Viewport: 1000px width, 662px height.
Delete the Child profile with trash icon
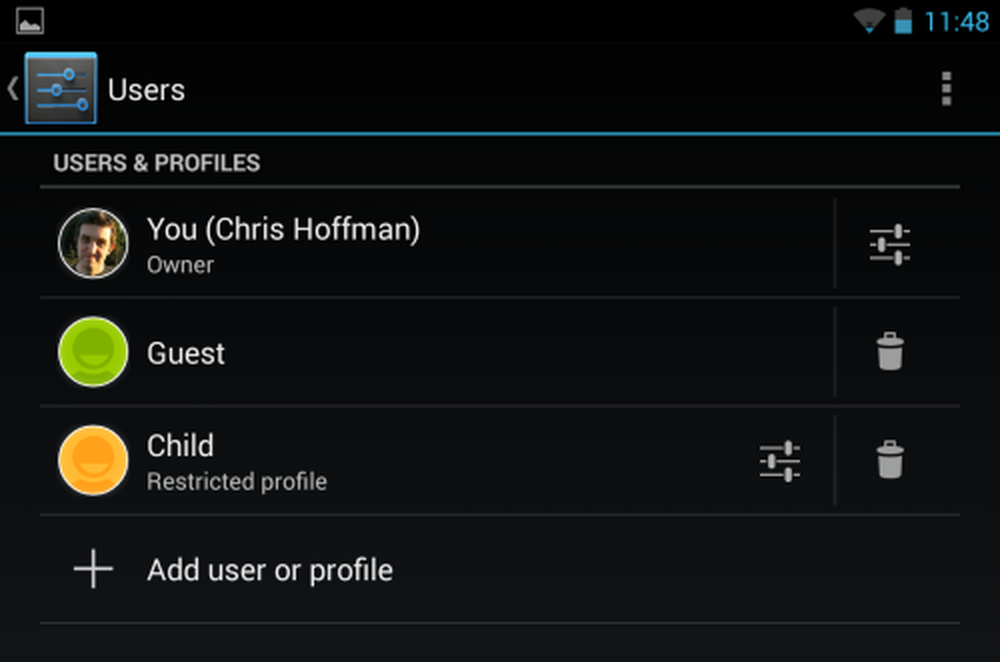pyautogui.click(x=890, y=459)
